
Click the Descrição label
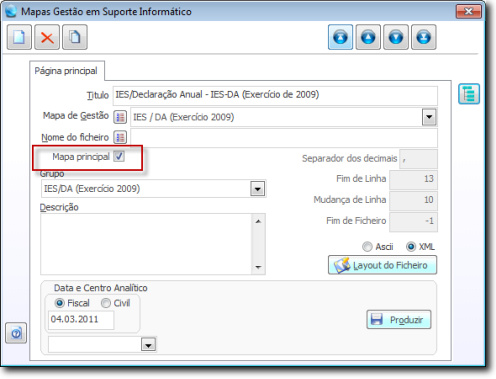coord(59,207)
